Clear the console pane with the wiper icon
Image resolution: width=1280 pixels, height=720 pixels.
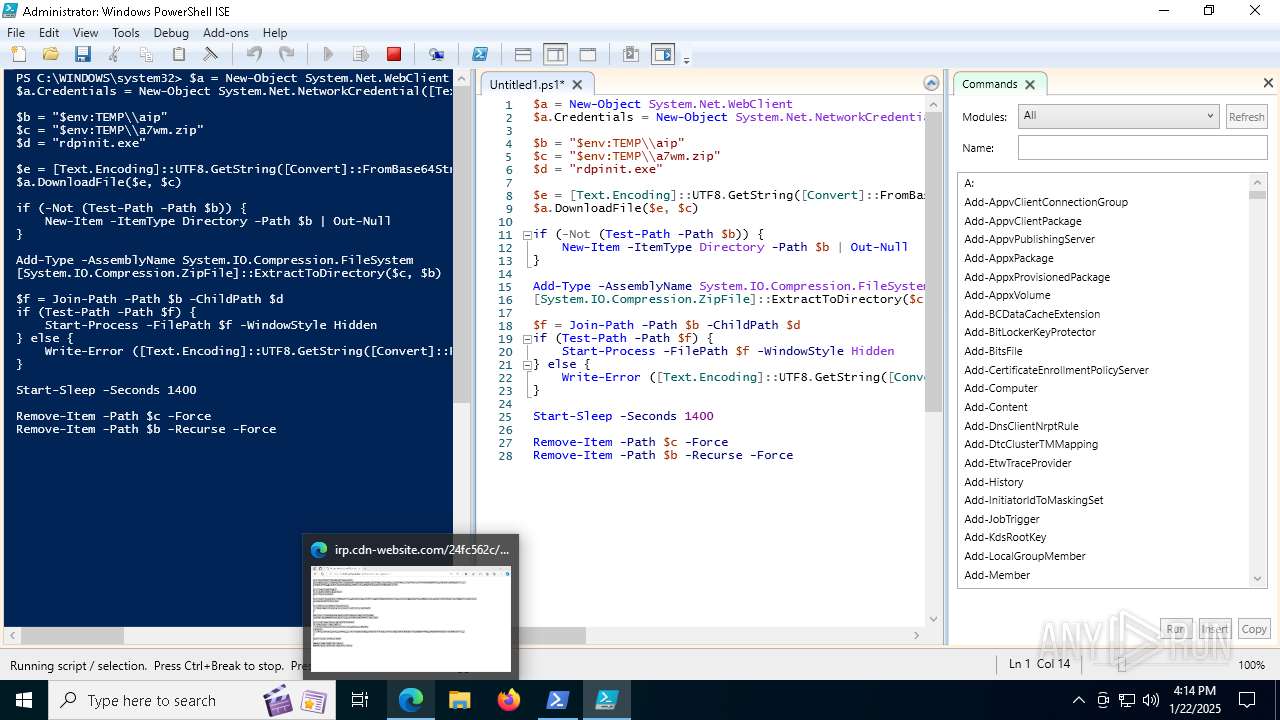[210, 54]
